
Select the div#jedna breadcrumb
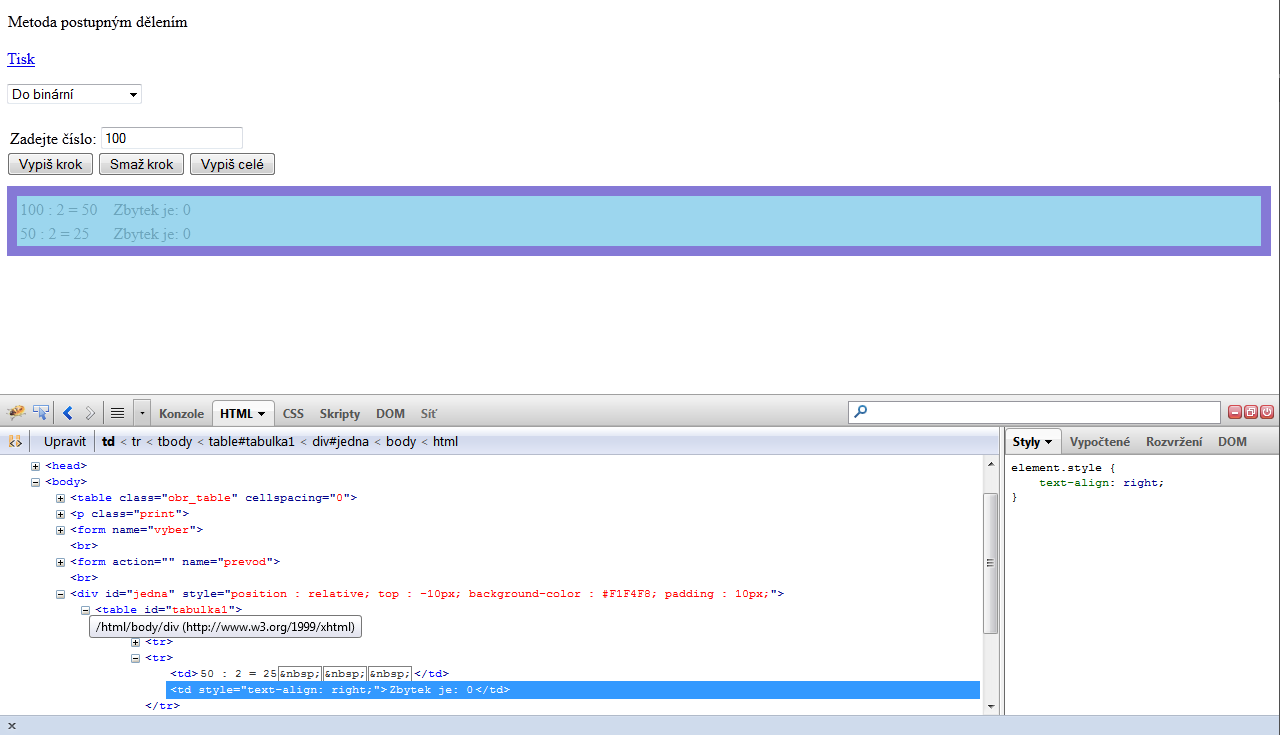pyautogui.click(x=339, y=441)
